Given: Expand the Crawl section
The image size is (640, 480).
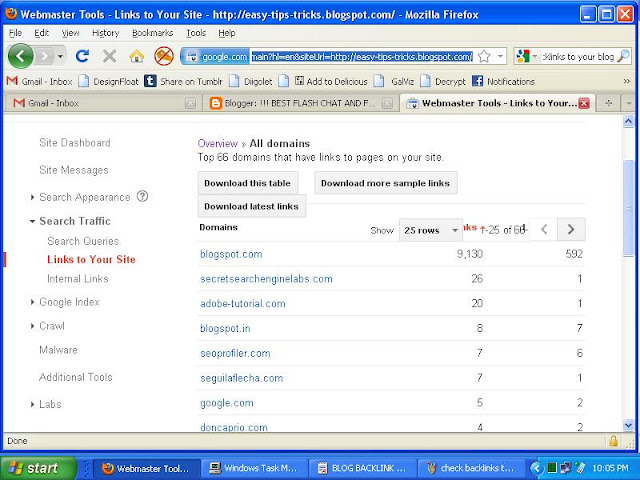Looking at the screenshot, I should (33, 326).
